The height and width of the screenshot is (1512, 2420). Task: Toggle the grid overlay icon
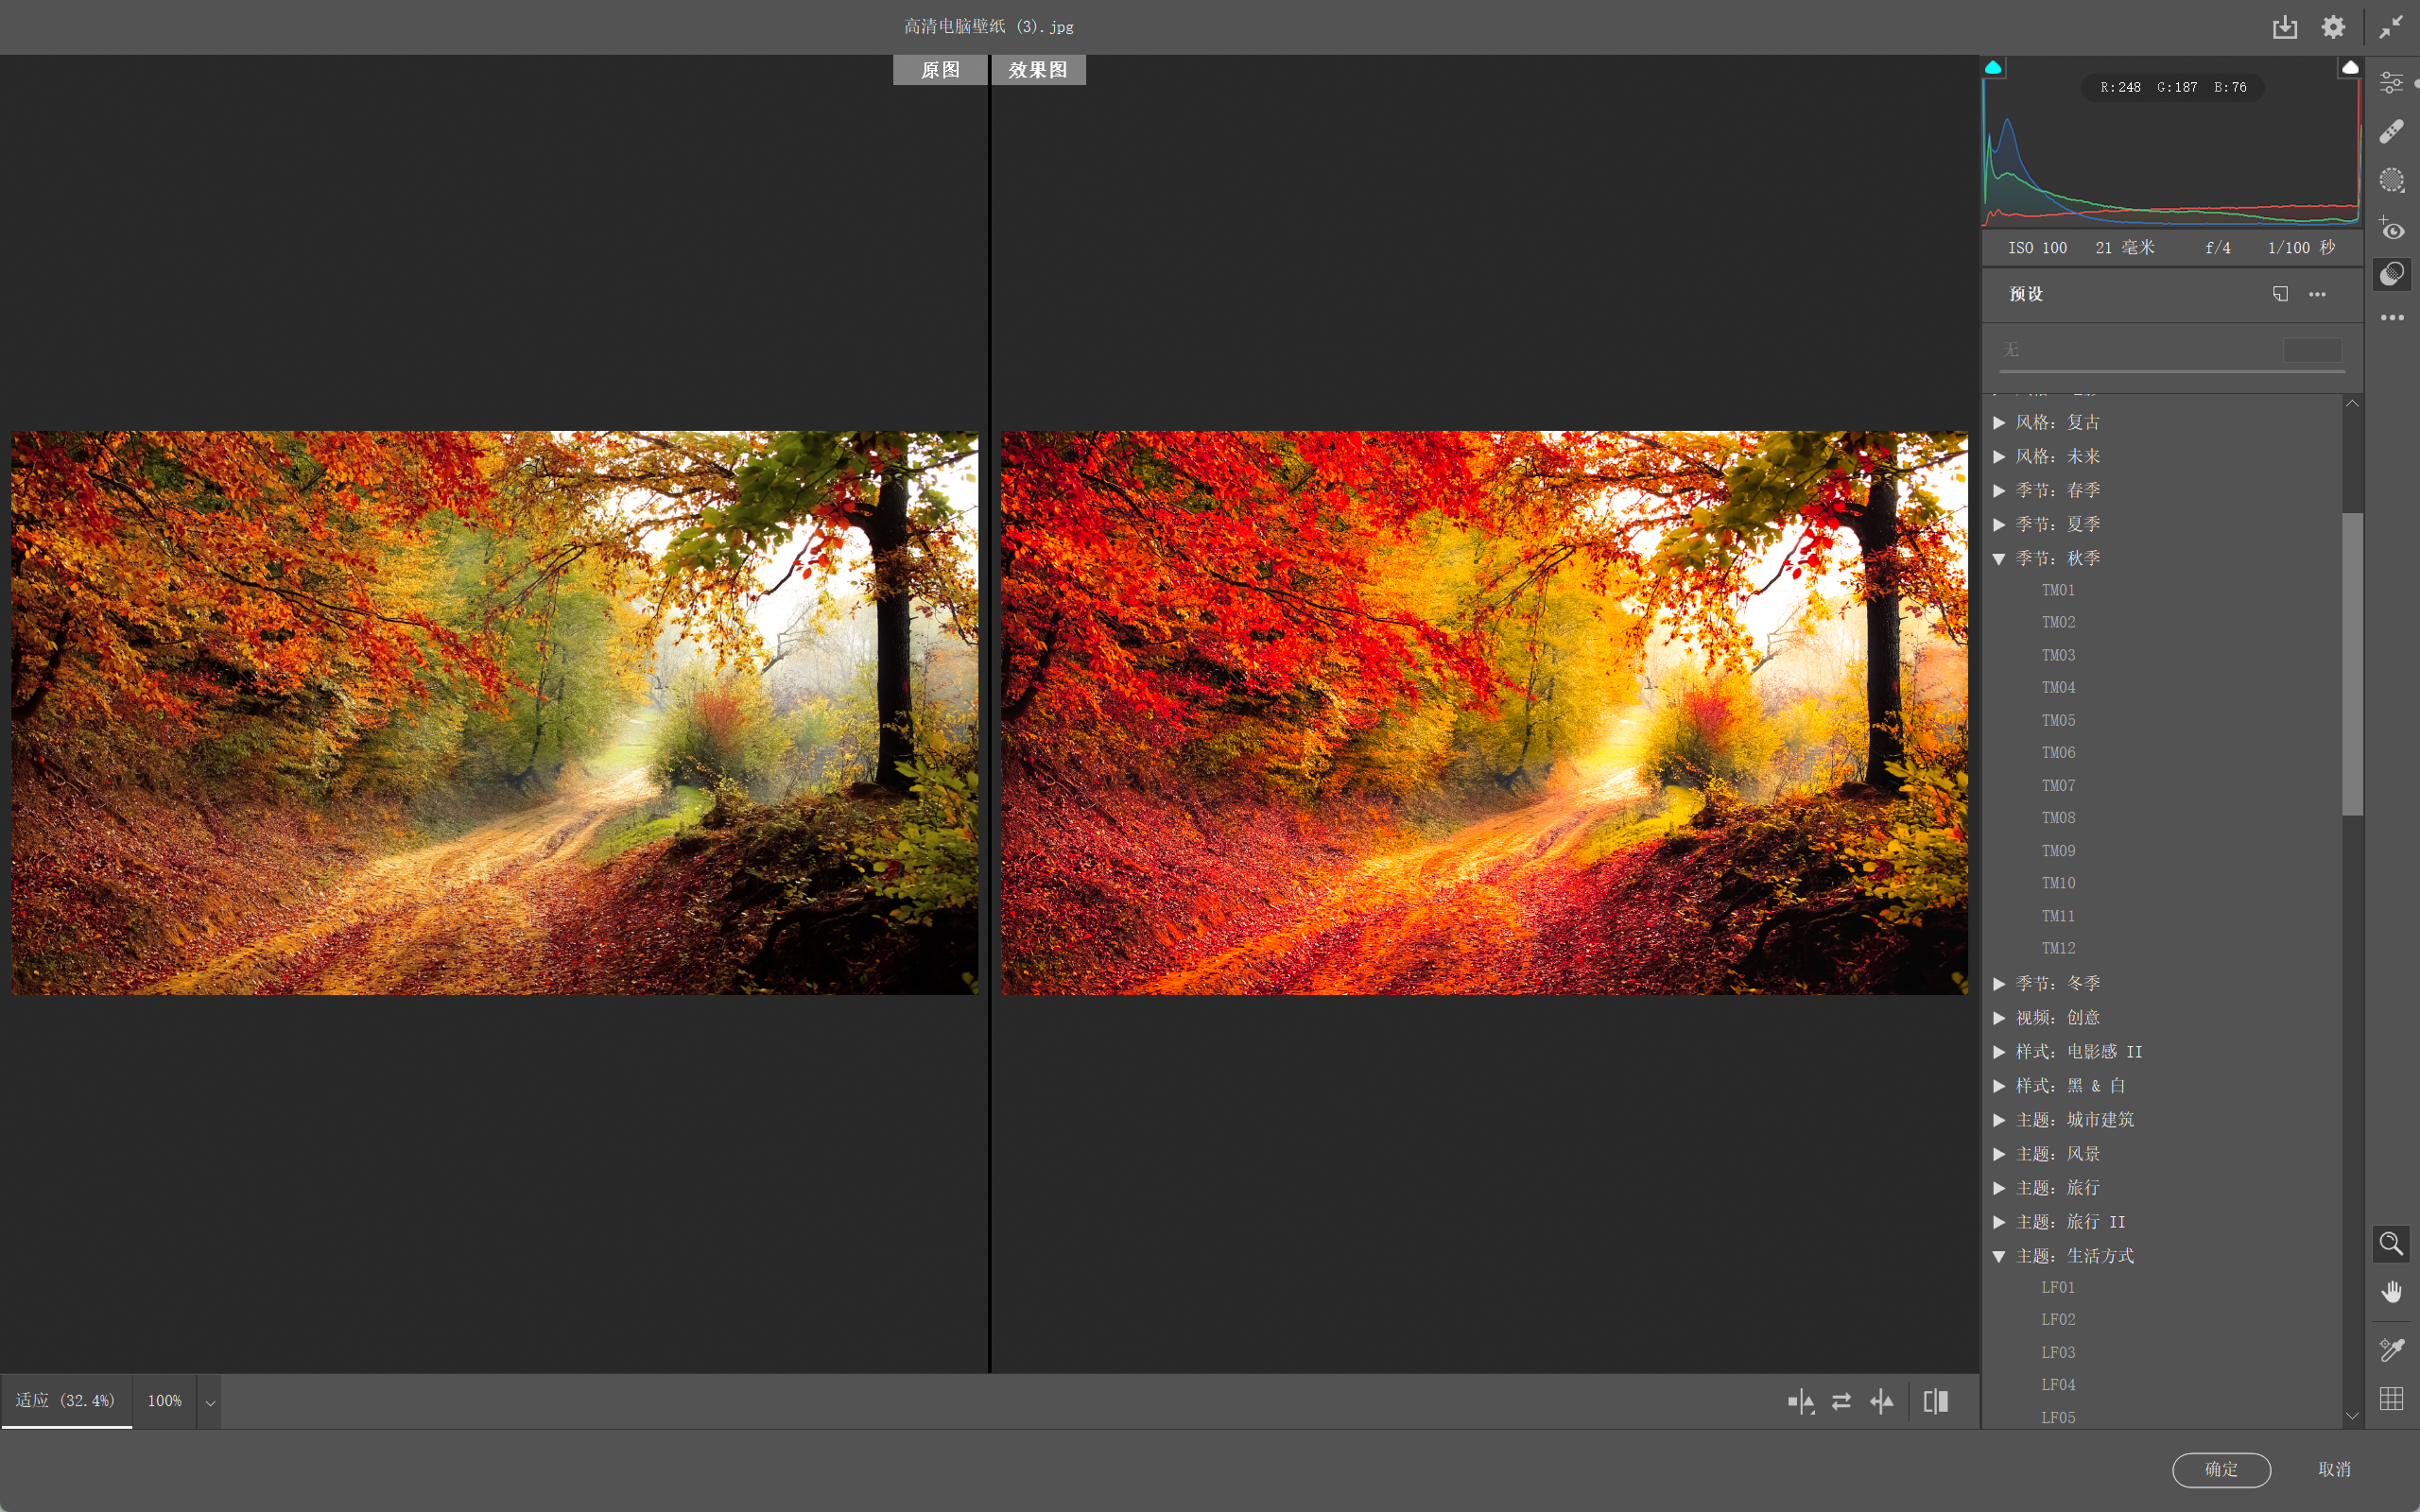[x=2391, y=1398]
